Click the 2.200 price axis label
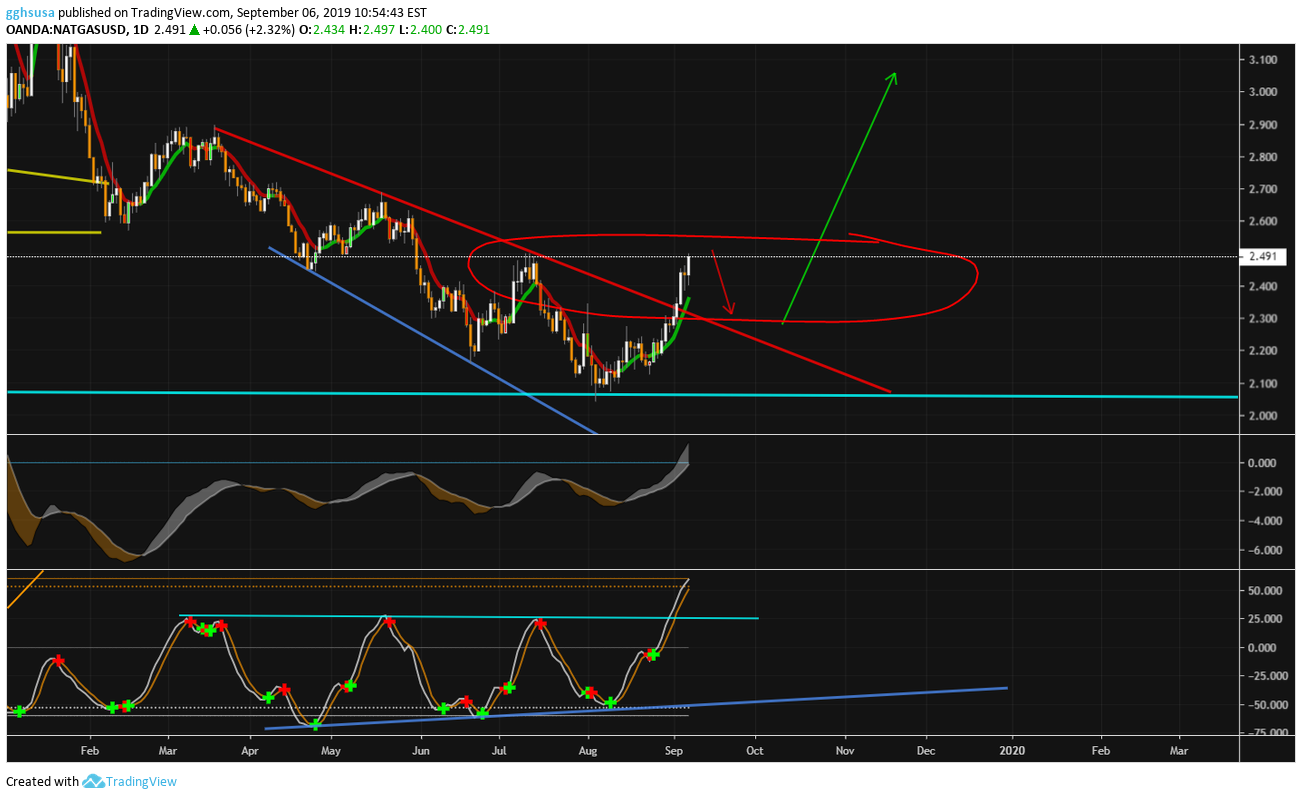 point(1263,351)
